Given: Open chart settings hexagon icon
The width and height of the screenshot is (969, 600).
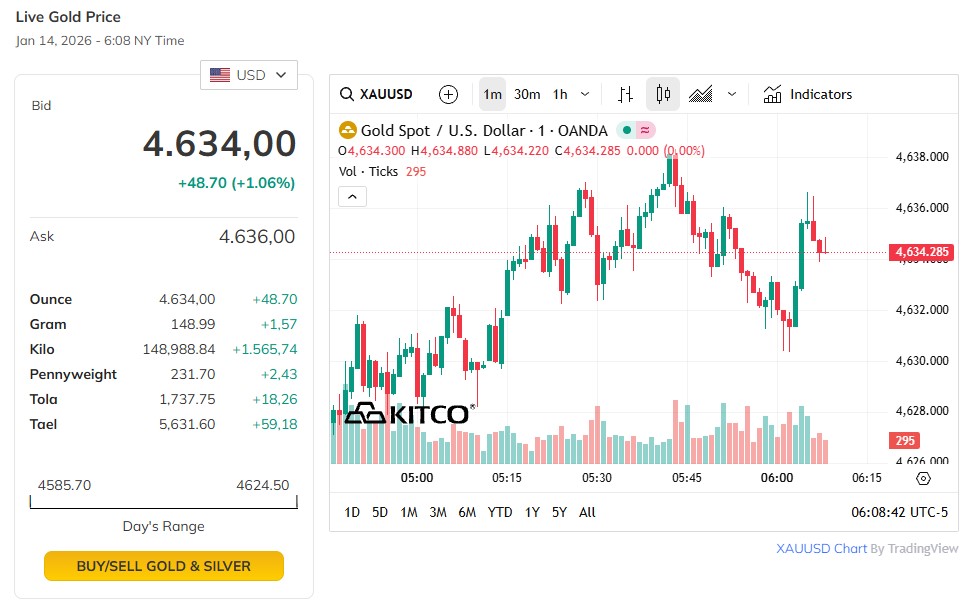Looking at the screenshot, I should (923, 478).
